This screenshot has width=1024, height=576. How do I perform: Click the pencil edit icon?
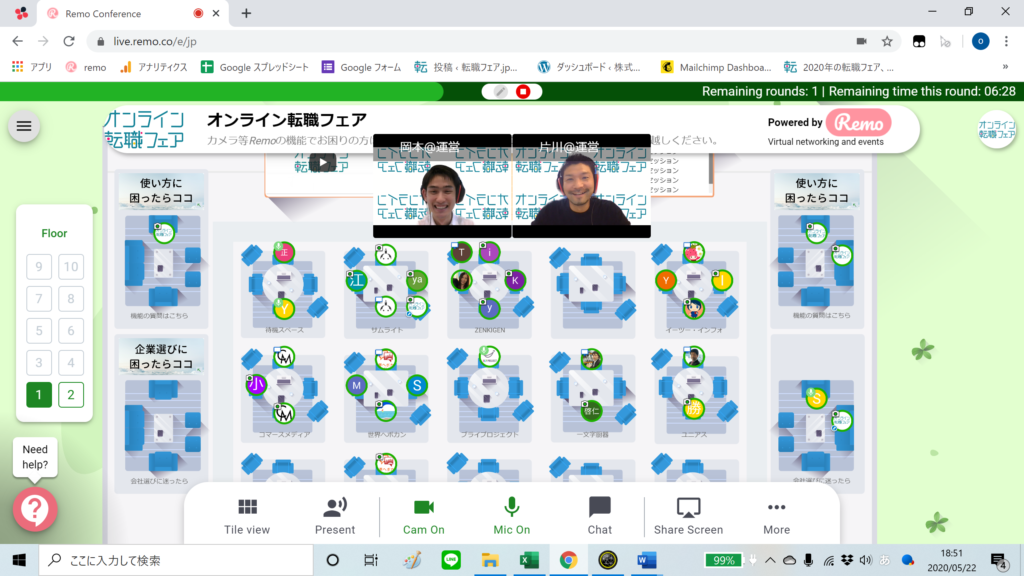coord(500,91)
